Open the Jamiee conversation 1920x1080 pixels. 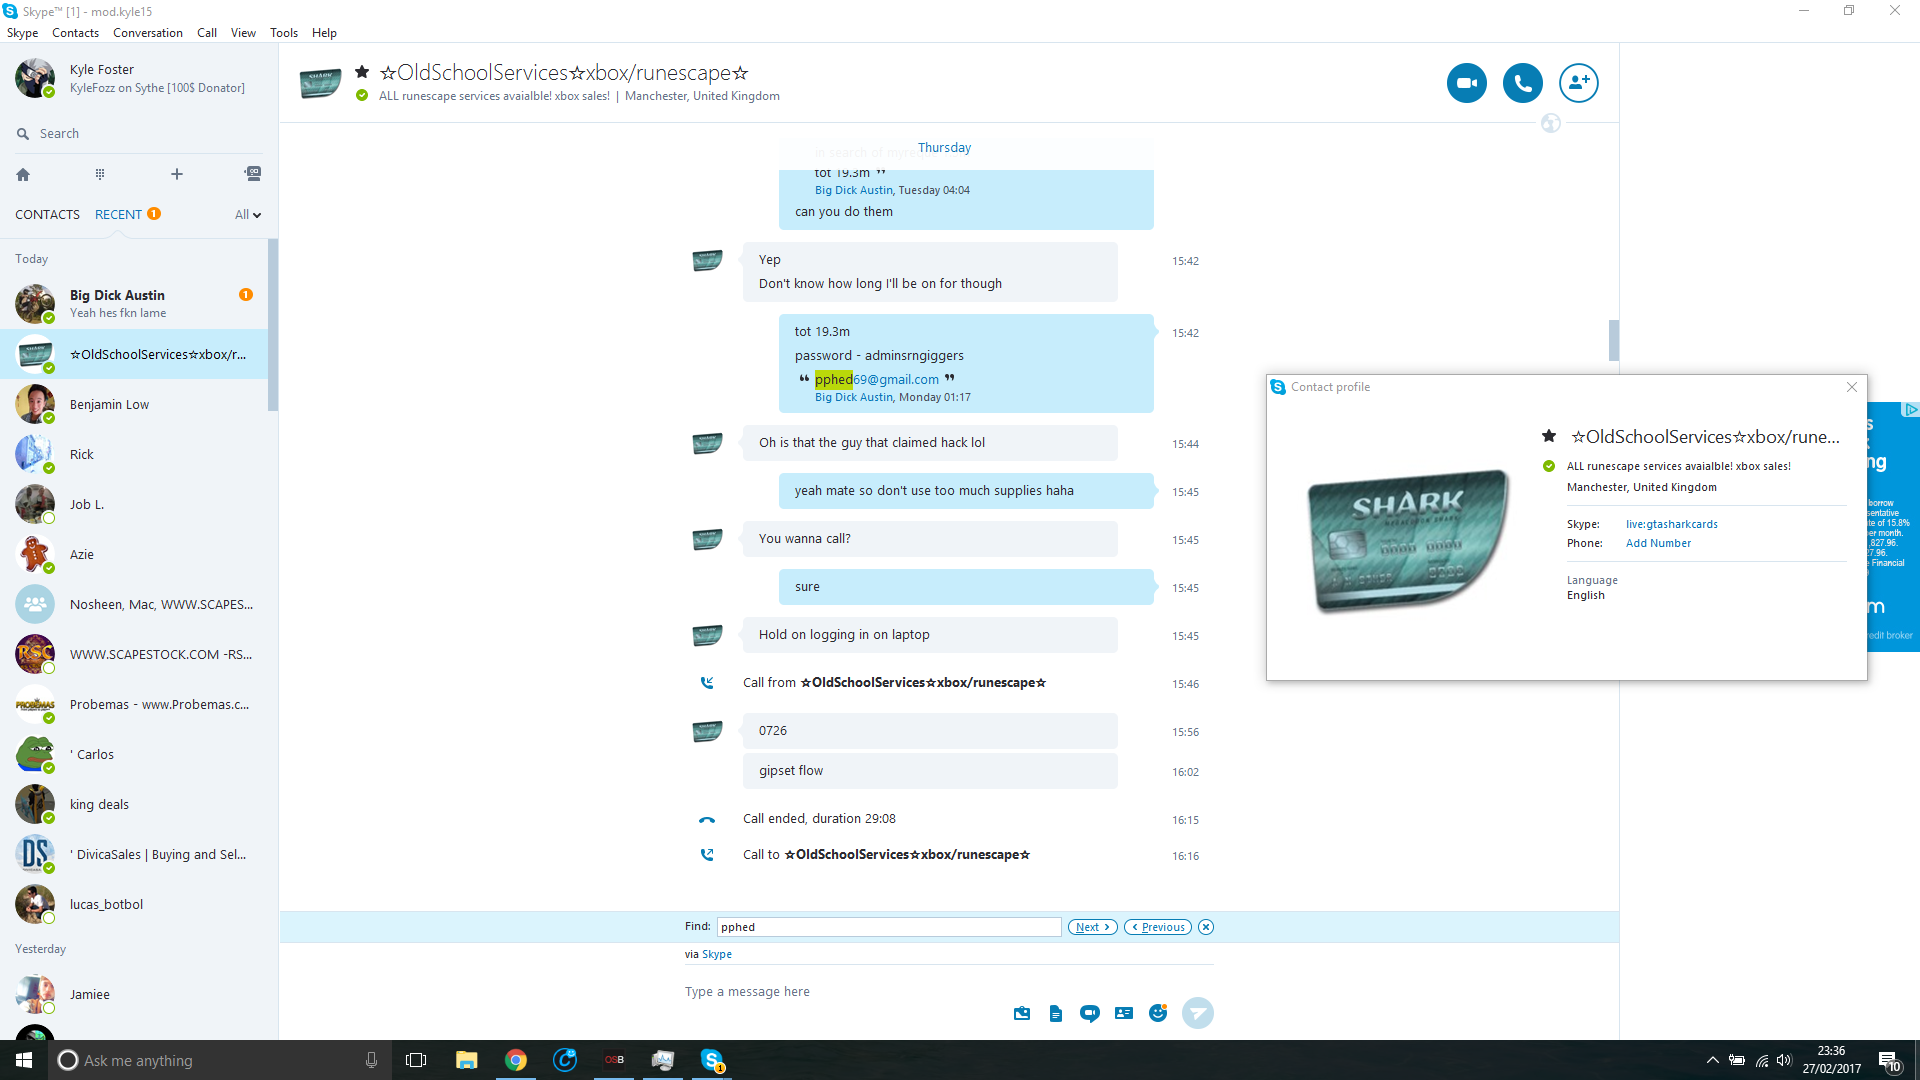[x=134, y=994]
